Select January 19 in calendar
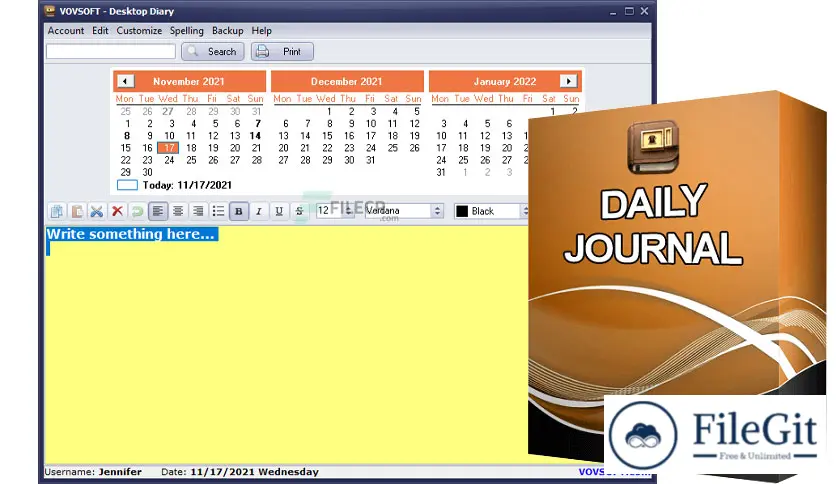This screenshot has height=484, width=836. (x=485, y=148)
